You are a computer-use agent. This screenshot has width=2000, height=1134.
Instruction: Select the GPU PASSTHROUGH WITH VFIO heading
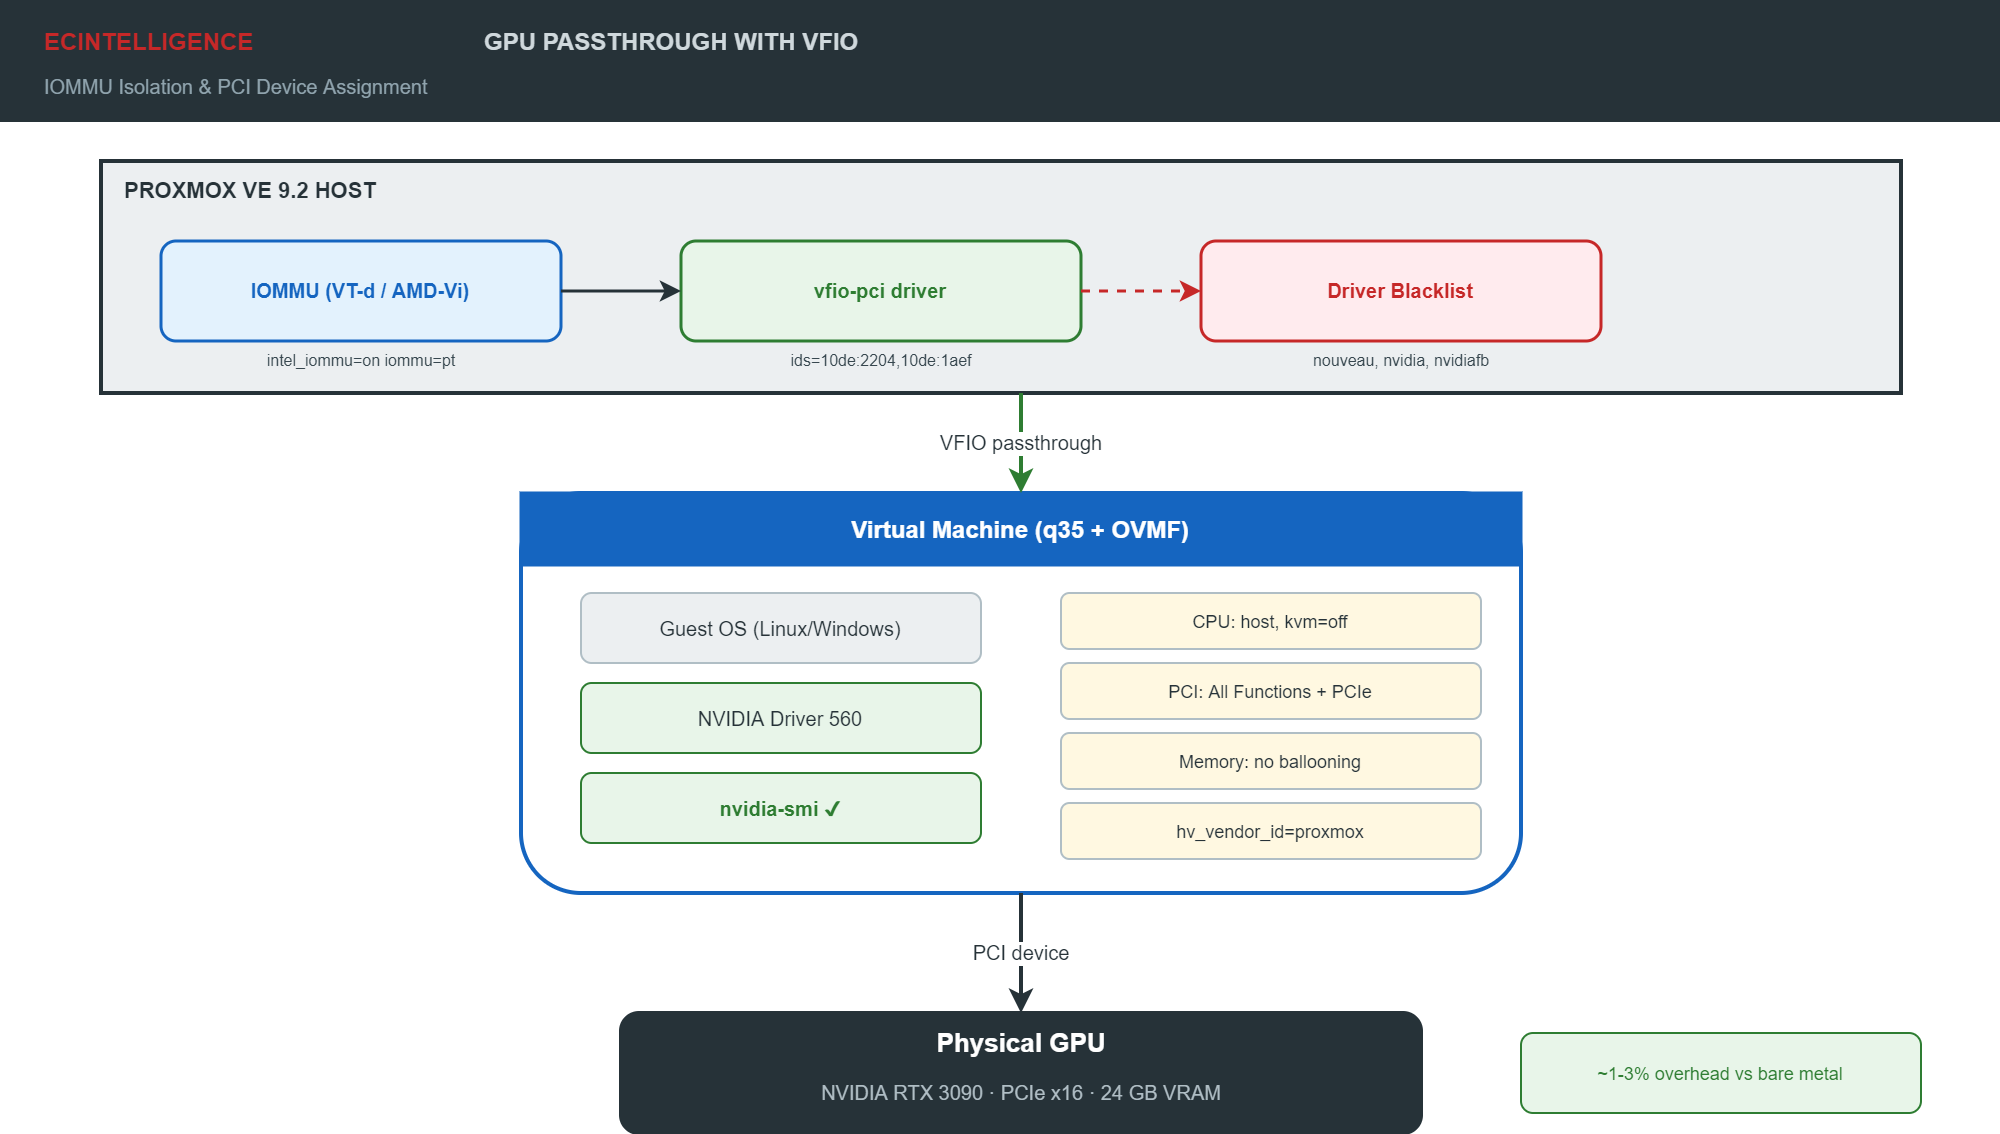[671, 42]
